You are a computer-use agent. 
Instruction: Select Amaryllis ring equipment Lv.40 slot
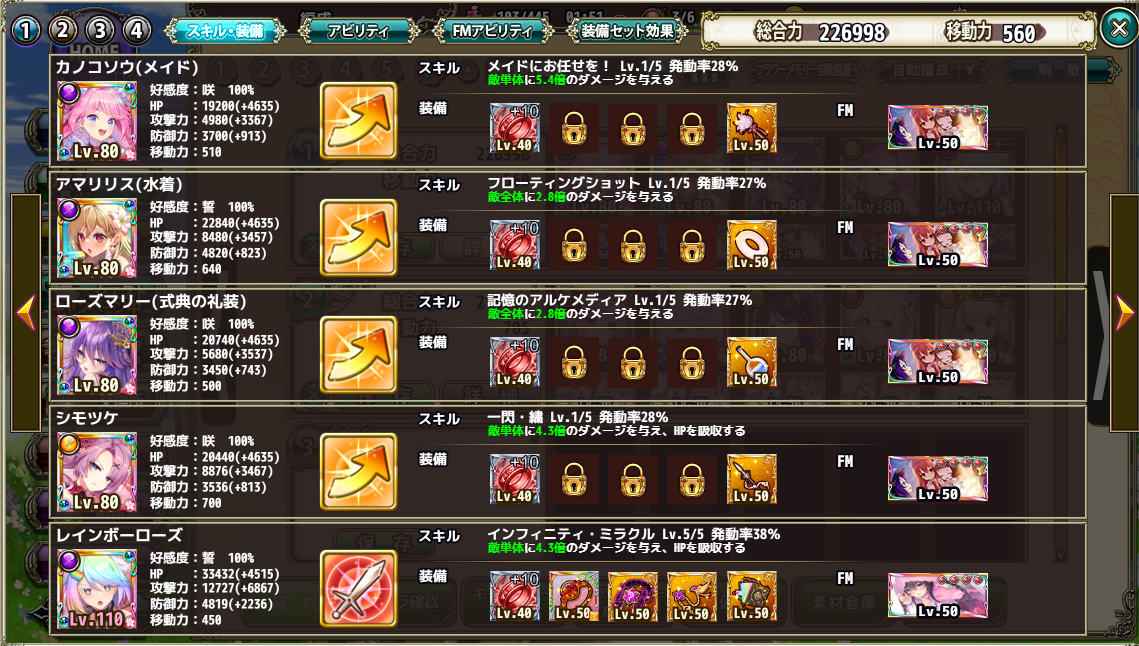pyautogui.click(x=515, y=245)
